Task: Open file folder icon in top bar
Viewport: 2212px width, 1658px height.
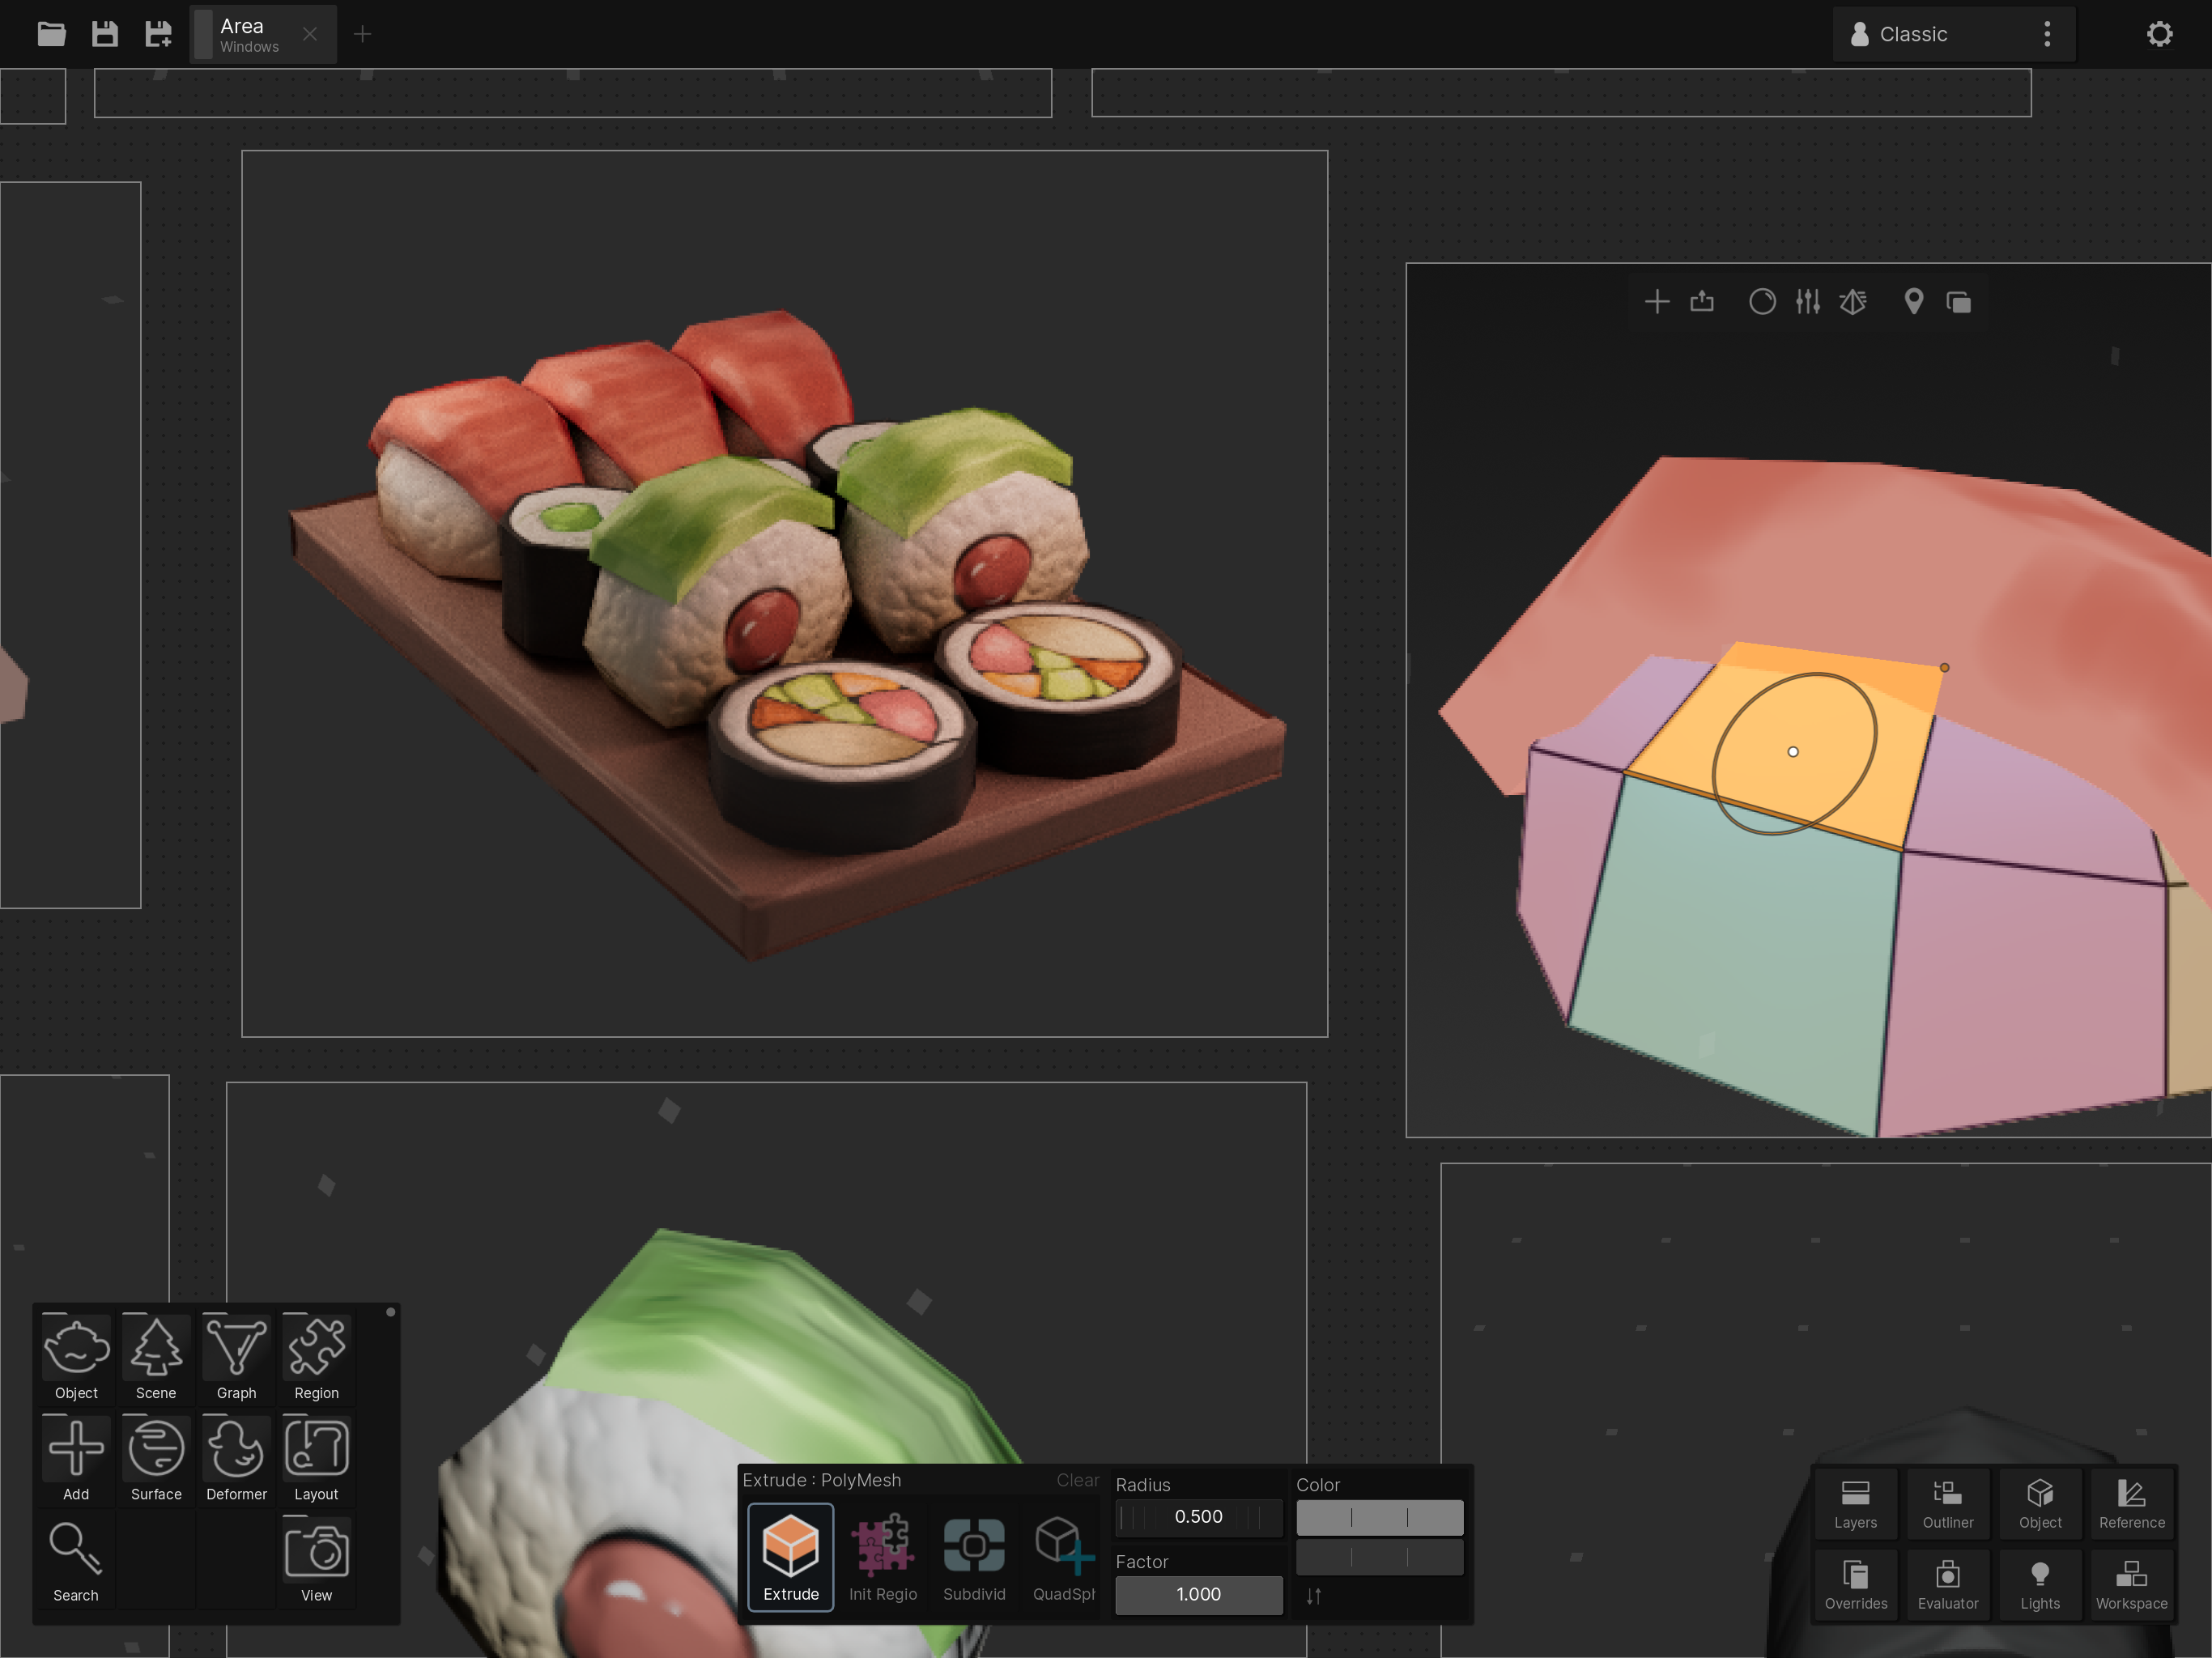Action: (x=51, y=34)
